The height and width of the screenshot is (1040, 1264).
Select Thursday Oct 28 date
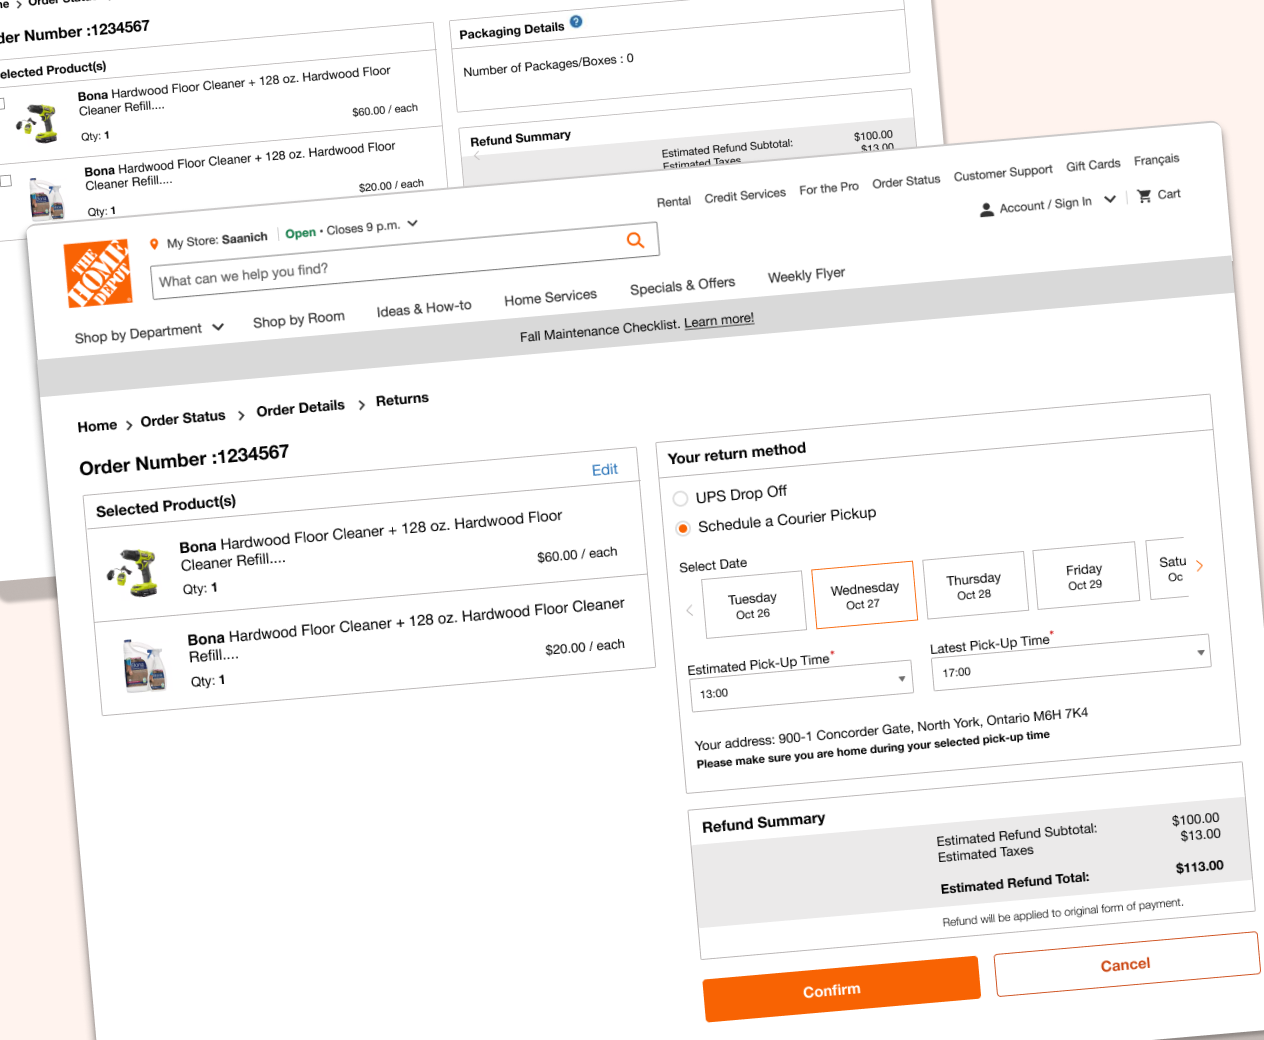click(x=974, y=585)
